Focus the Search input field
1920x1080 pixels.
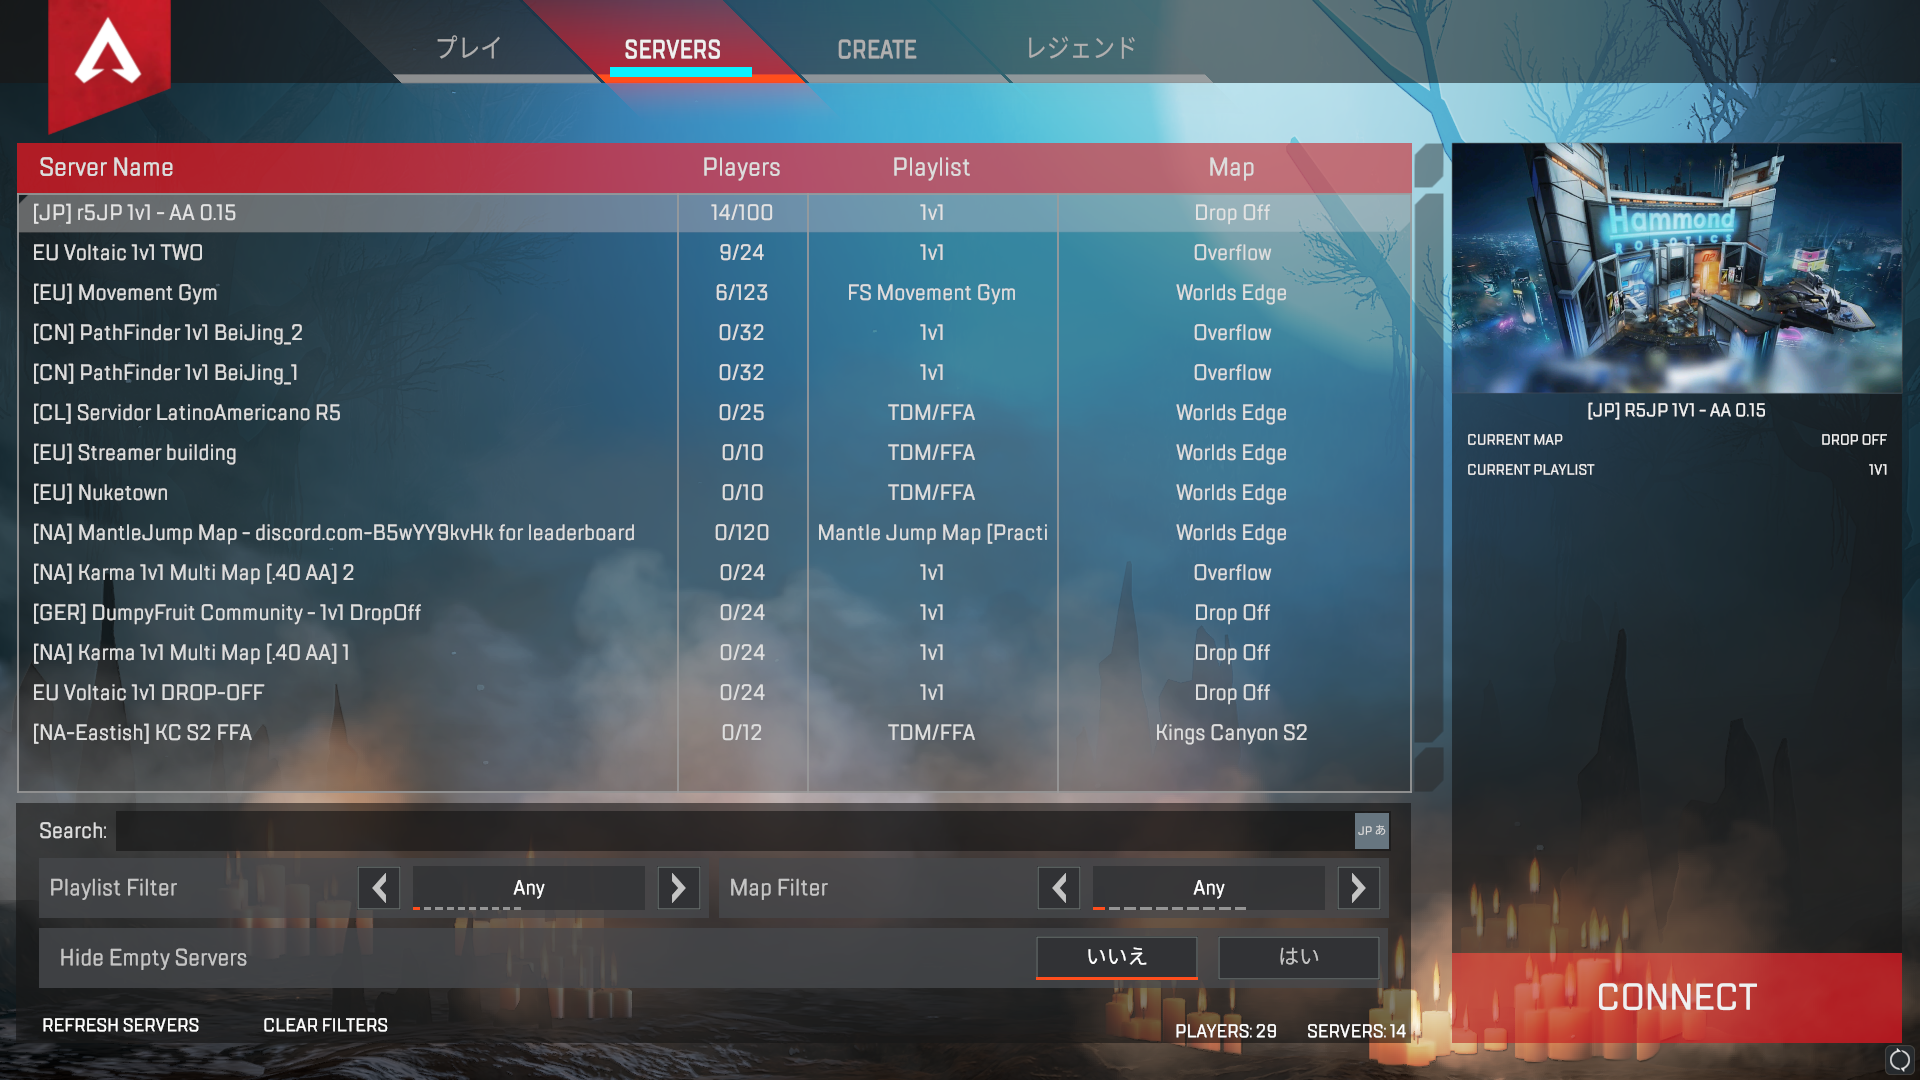[735, 831]
